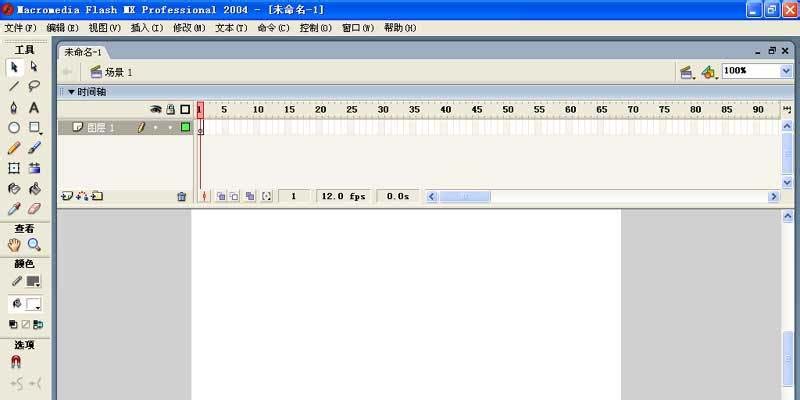Select the Fill Transform tool
Screen dimensions: 800x400
point(34,168)
